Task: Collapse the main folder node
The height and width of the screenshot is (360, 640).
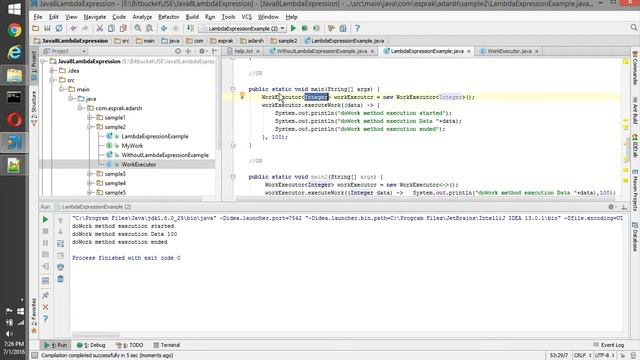Action: point(62,89)
